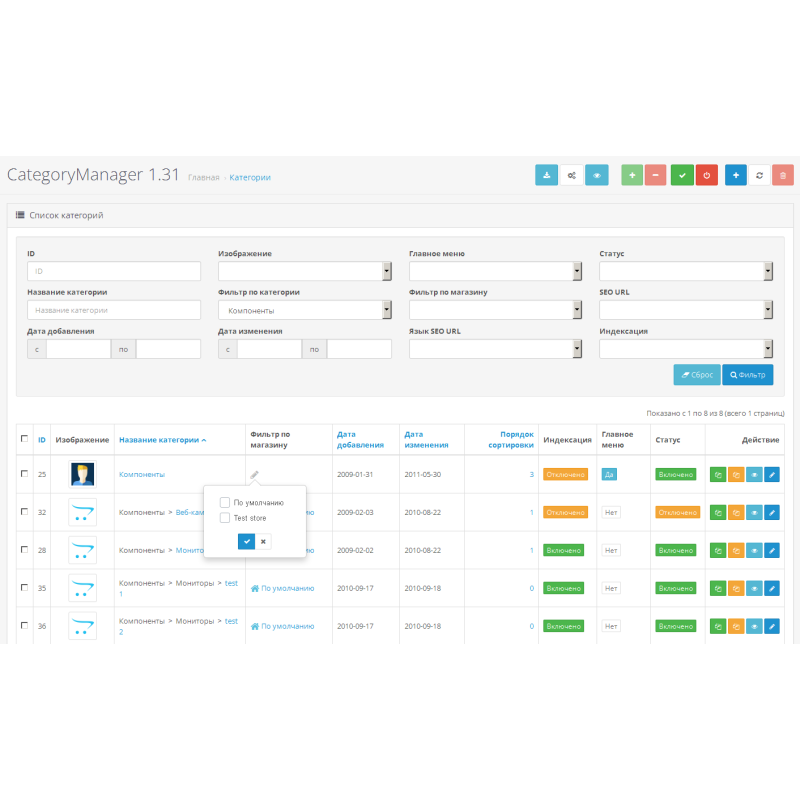Check the 'Test store' checkbox in popup
The width and height of the screenshot is (800, 800).
point(225,518)
